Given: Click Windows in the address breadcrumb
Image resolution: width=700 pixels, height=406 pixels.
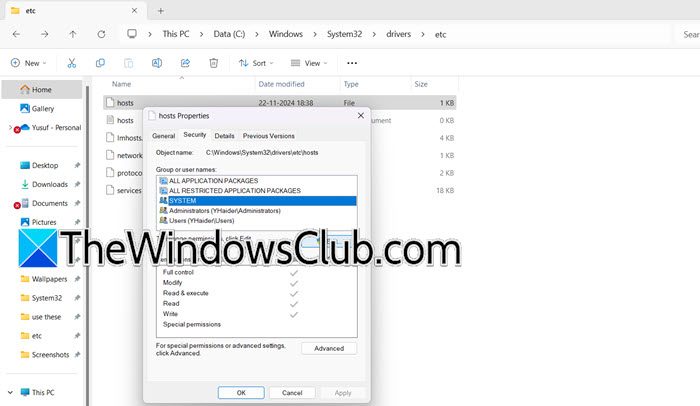Looking at the screenshot, I should [x=286, y=34].
